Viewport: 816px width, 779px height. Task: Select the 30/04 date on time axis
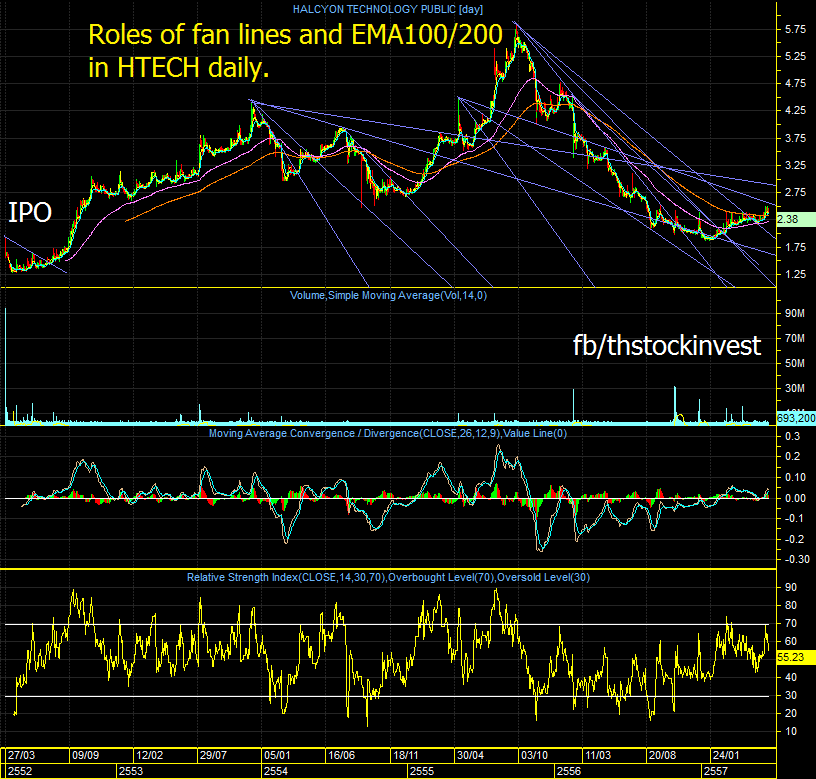click(x=470, y=755)
